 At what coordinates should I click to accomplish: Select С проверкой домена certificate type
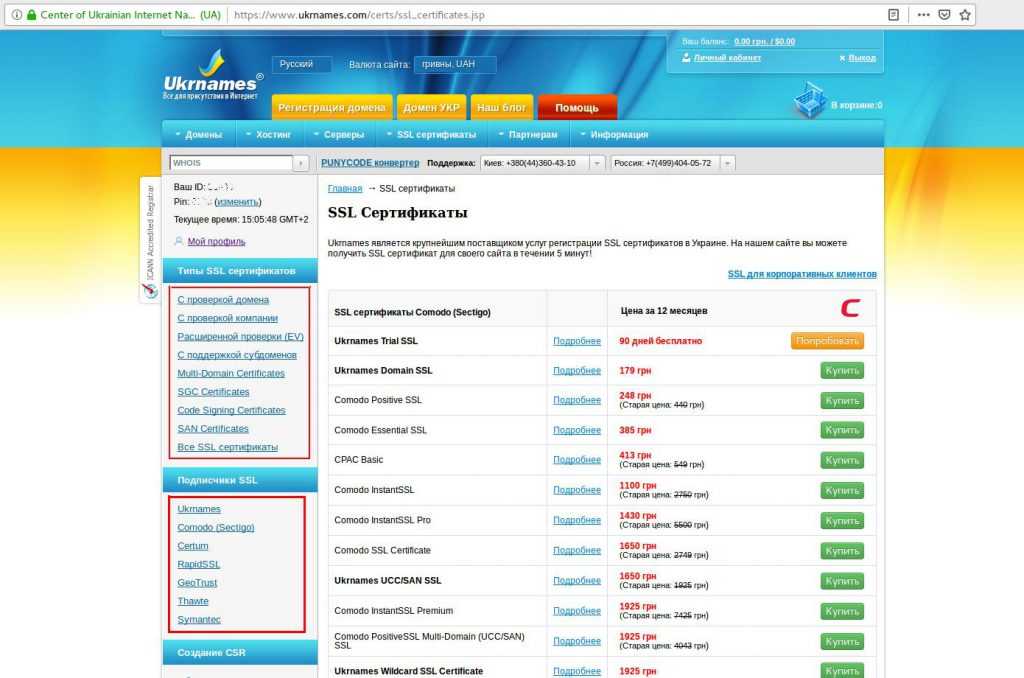click(223, 299)
